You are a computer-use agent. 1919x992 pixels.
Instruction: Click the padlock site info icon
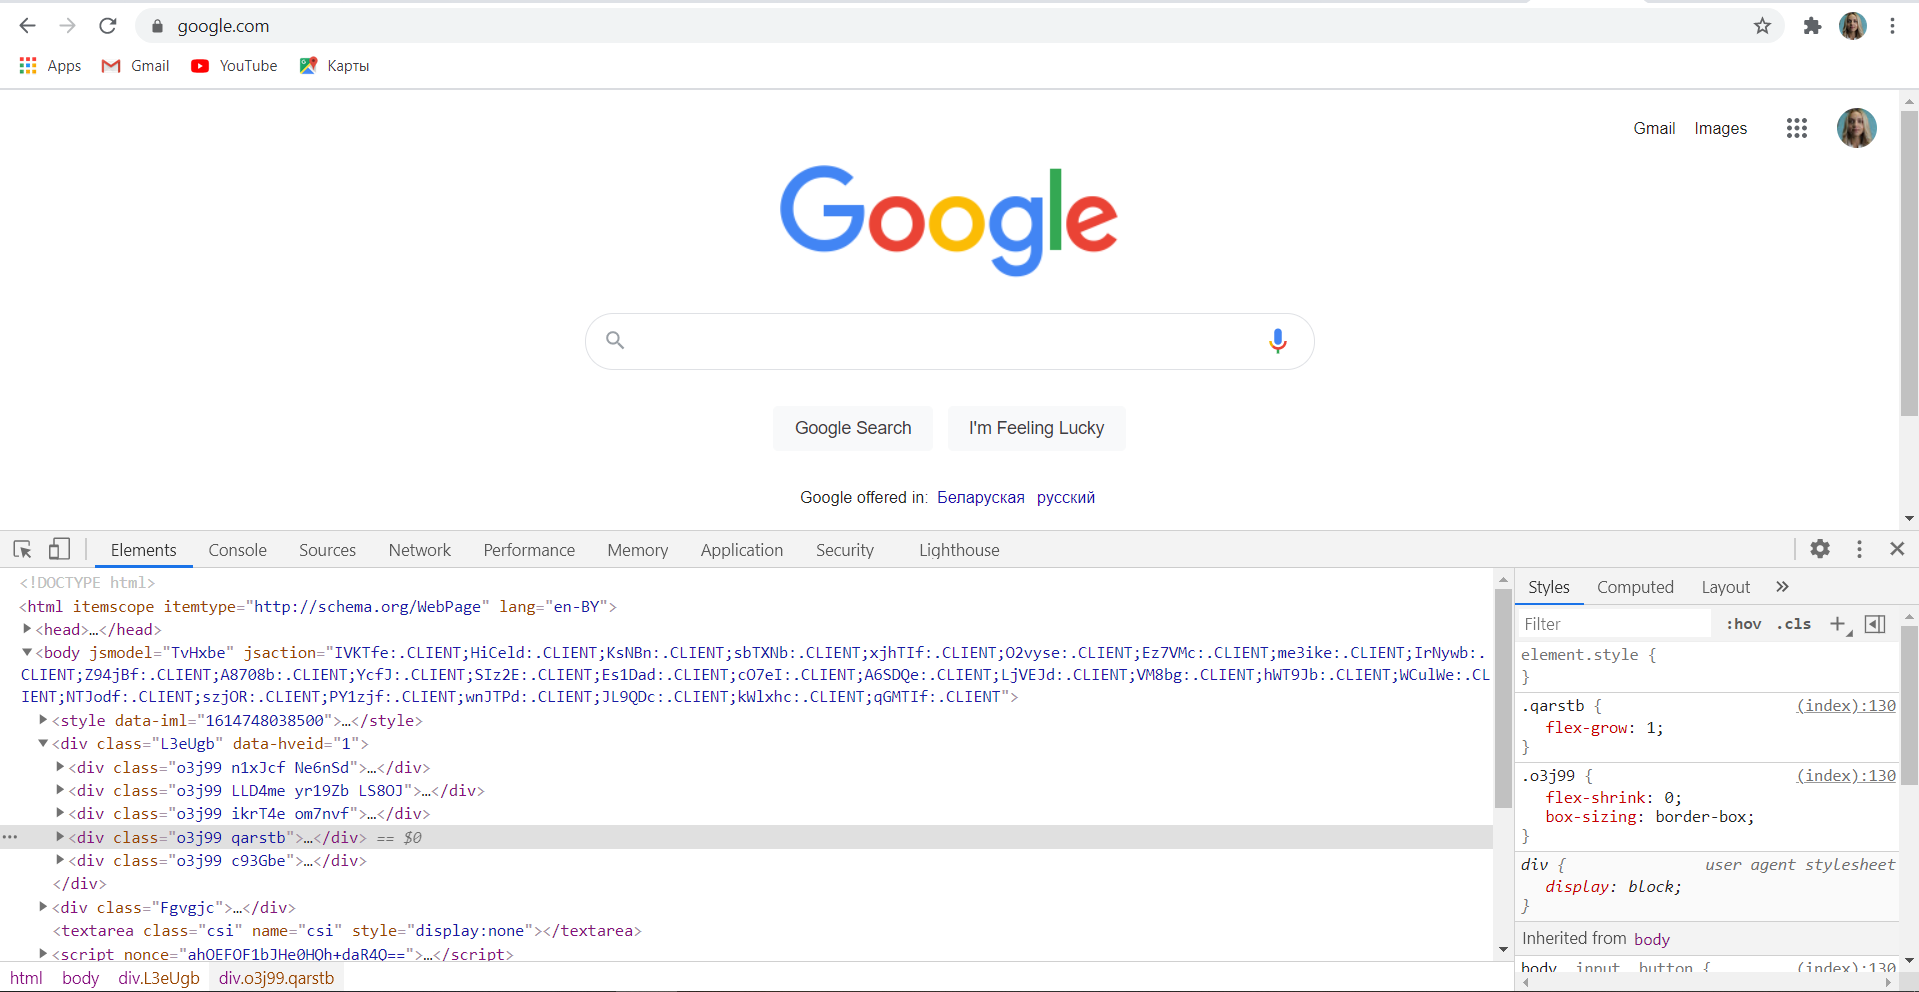click(157, 27)
